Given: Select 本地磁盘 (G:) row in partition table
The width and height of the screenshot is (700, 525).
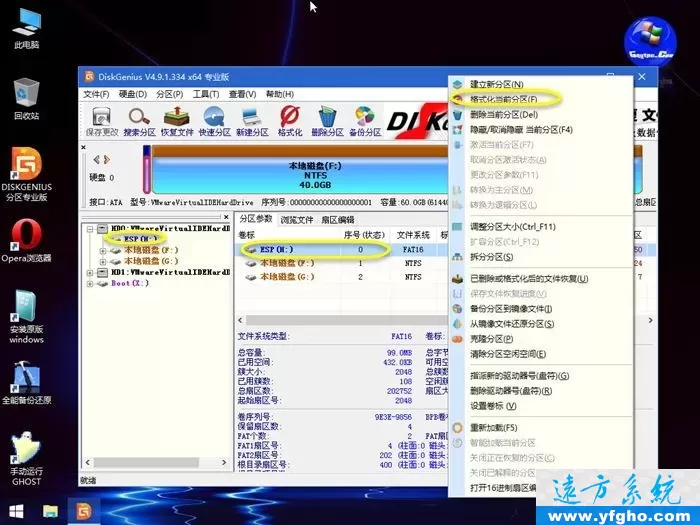Looking at the screenshot, I should [x=342, y=277].
